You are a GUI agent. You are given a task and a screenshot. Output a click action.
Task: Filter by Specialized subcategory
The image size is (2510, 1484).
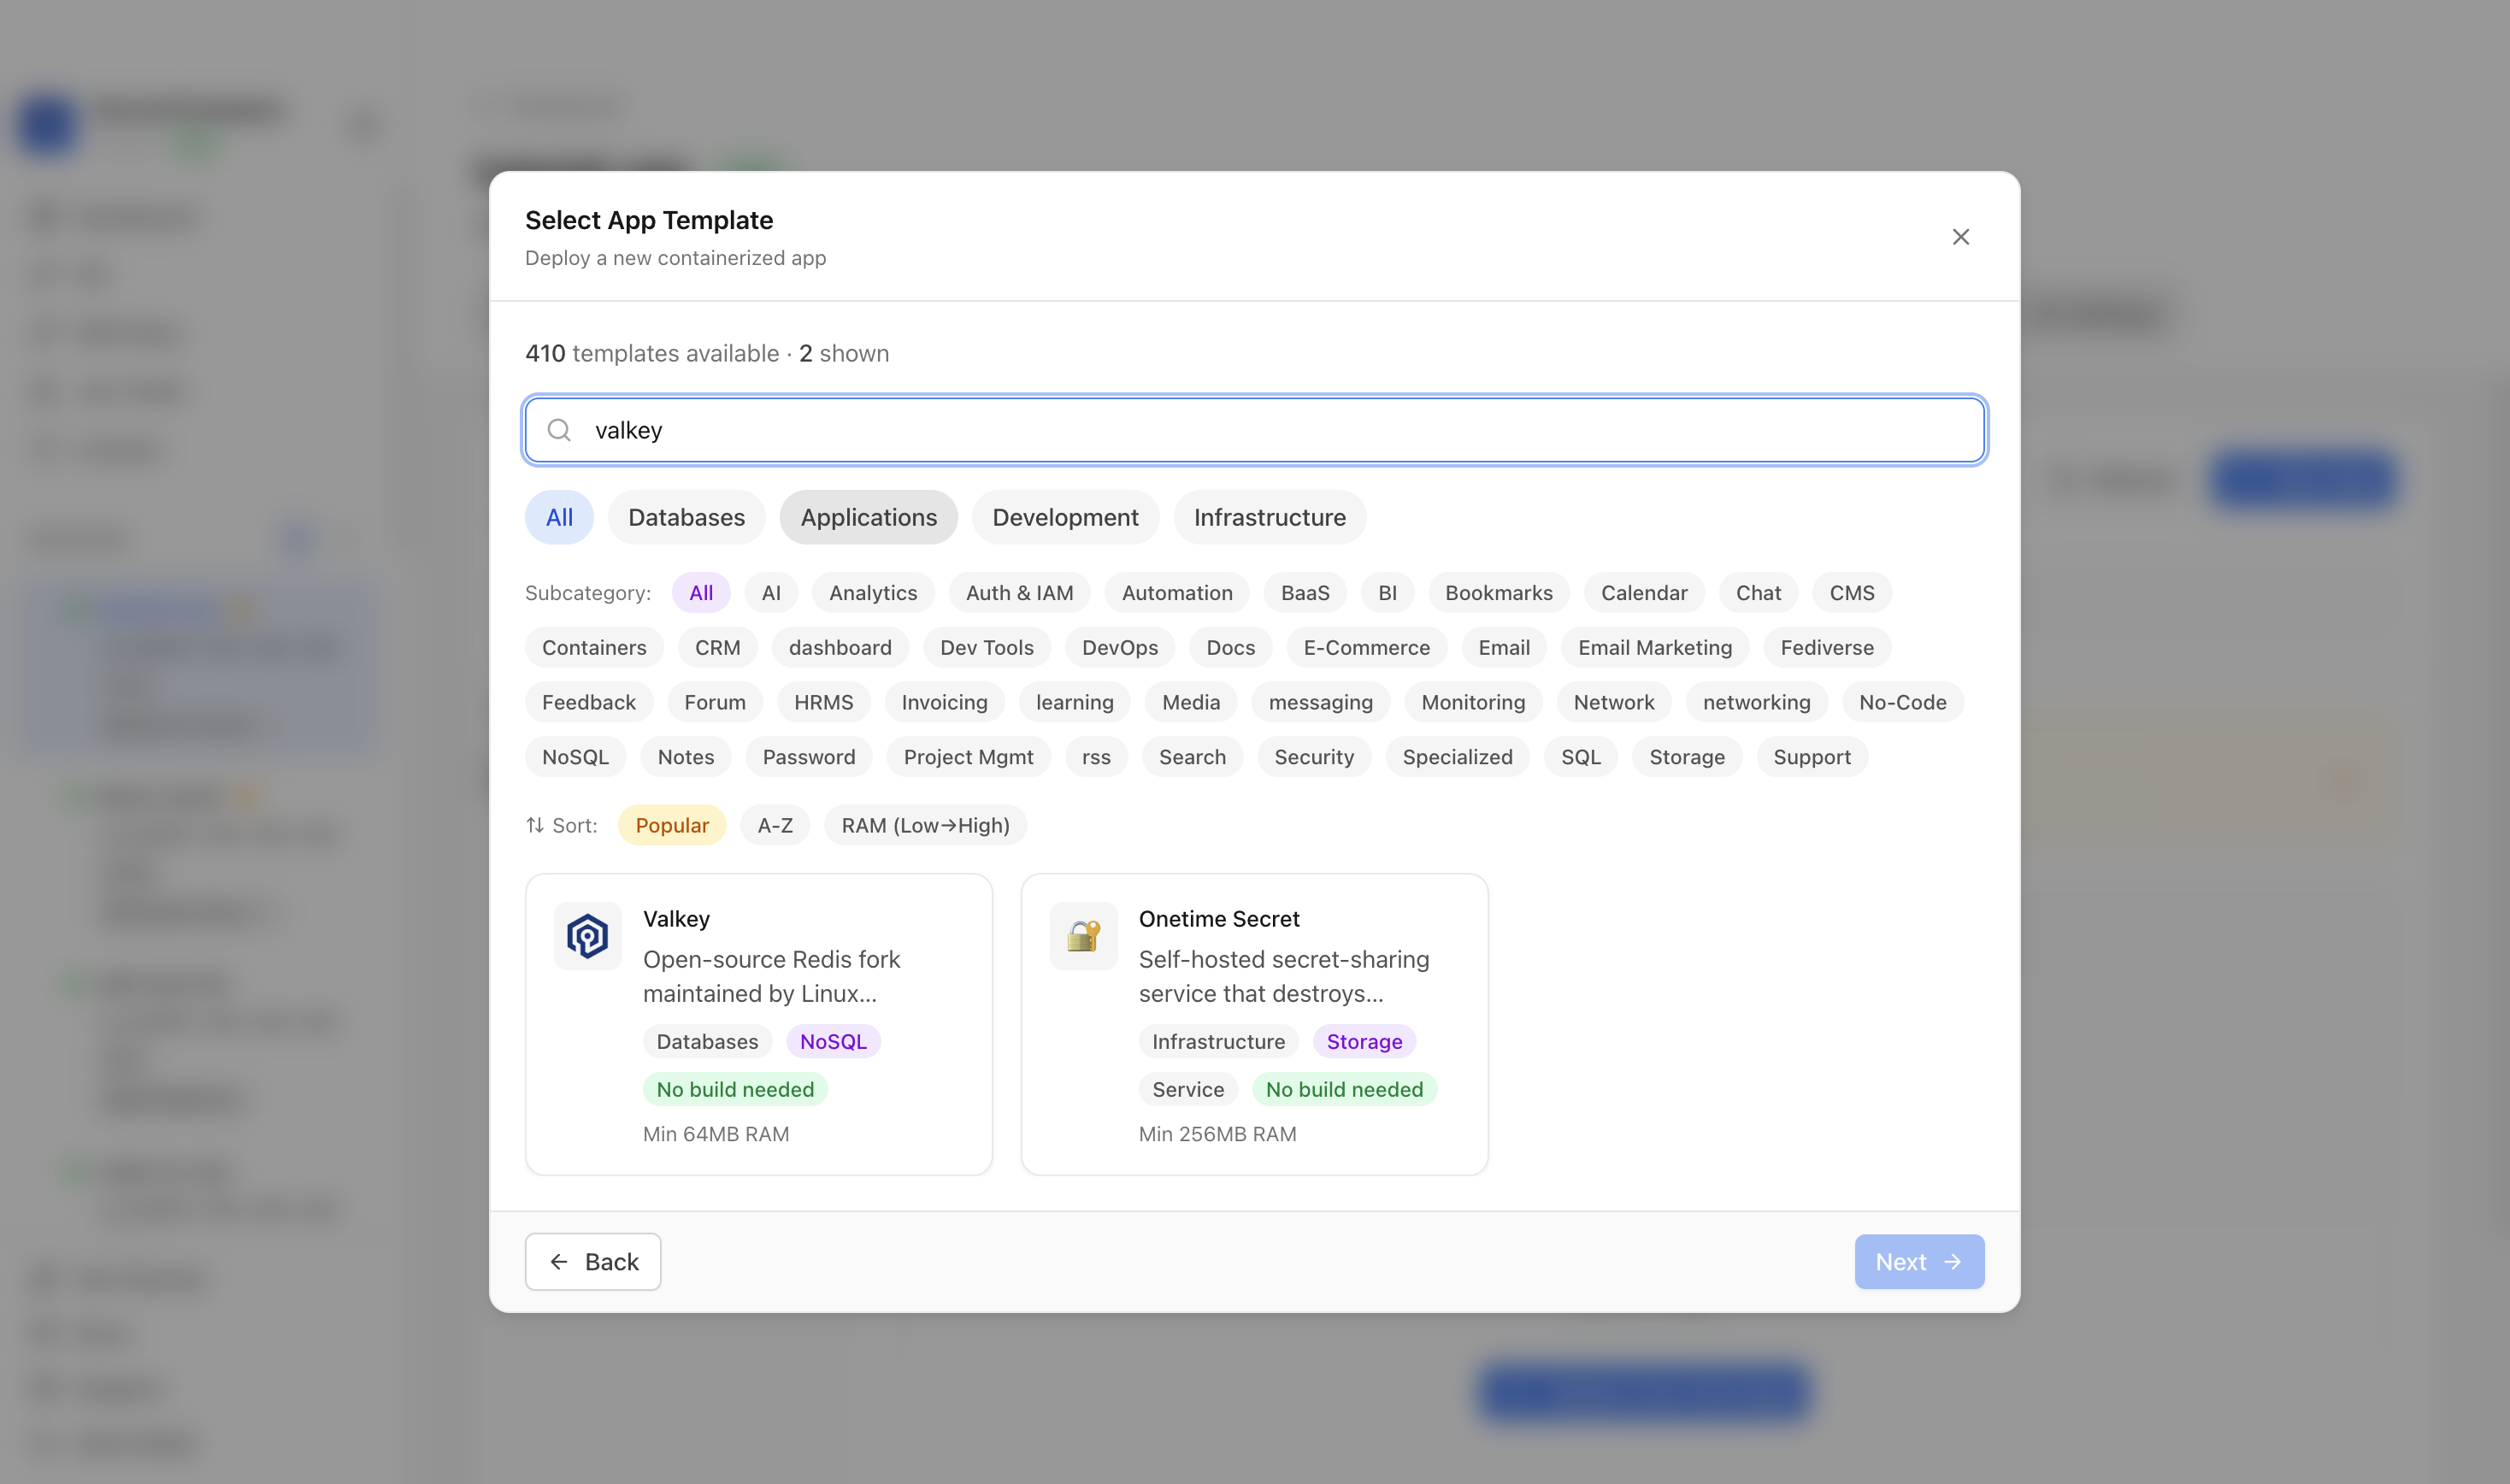coord(1457,757)
